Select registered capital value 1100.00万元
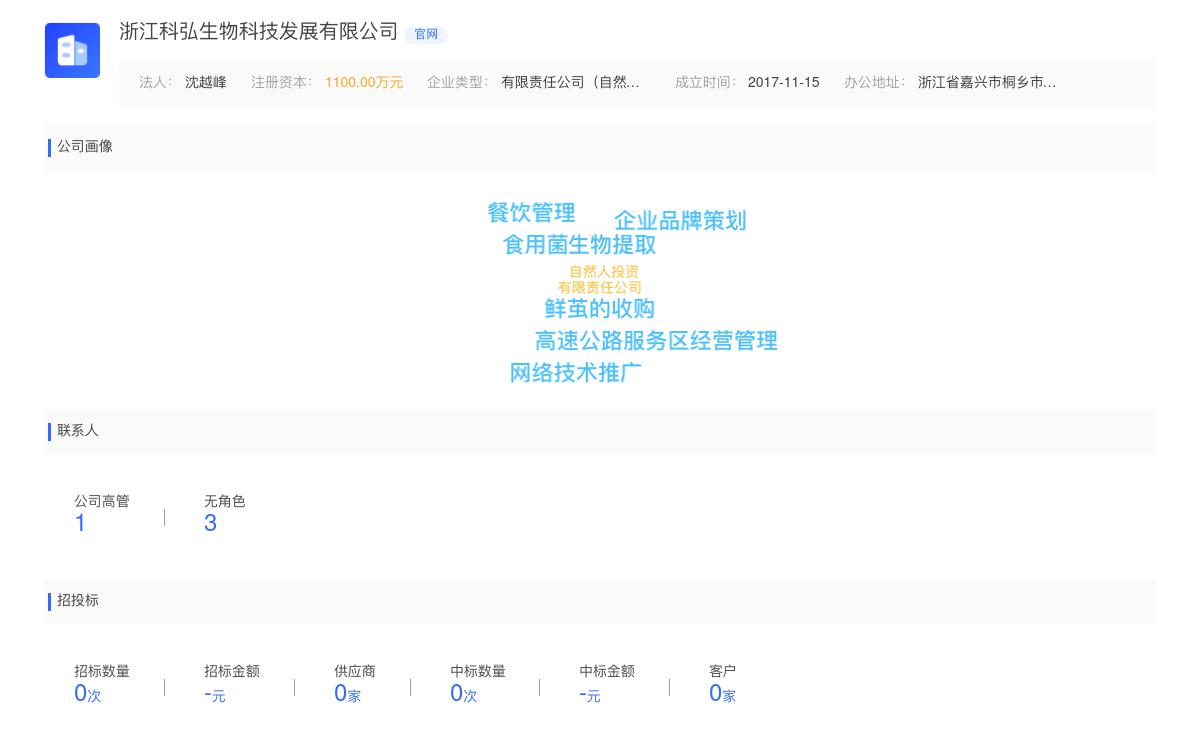This screenshot has width=1200, height=752. [364, 83]
